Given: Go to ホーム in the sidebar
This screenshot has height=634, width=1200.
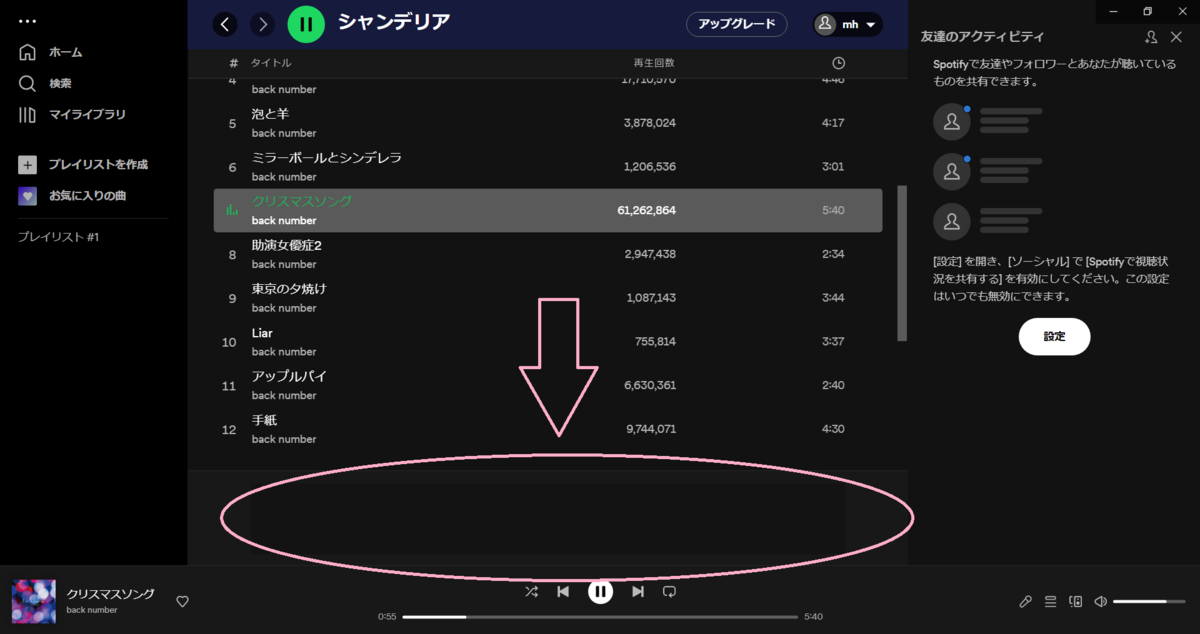Looking at the screenshot, I should pyautogui.click(x=50, y=52).
